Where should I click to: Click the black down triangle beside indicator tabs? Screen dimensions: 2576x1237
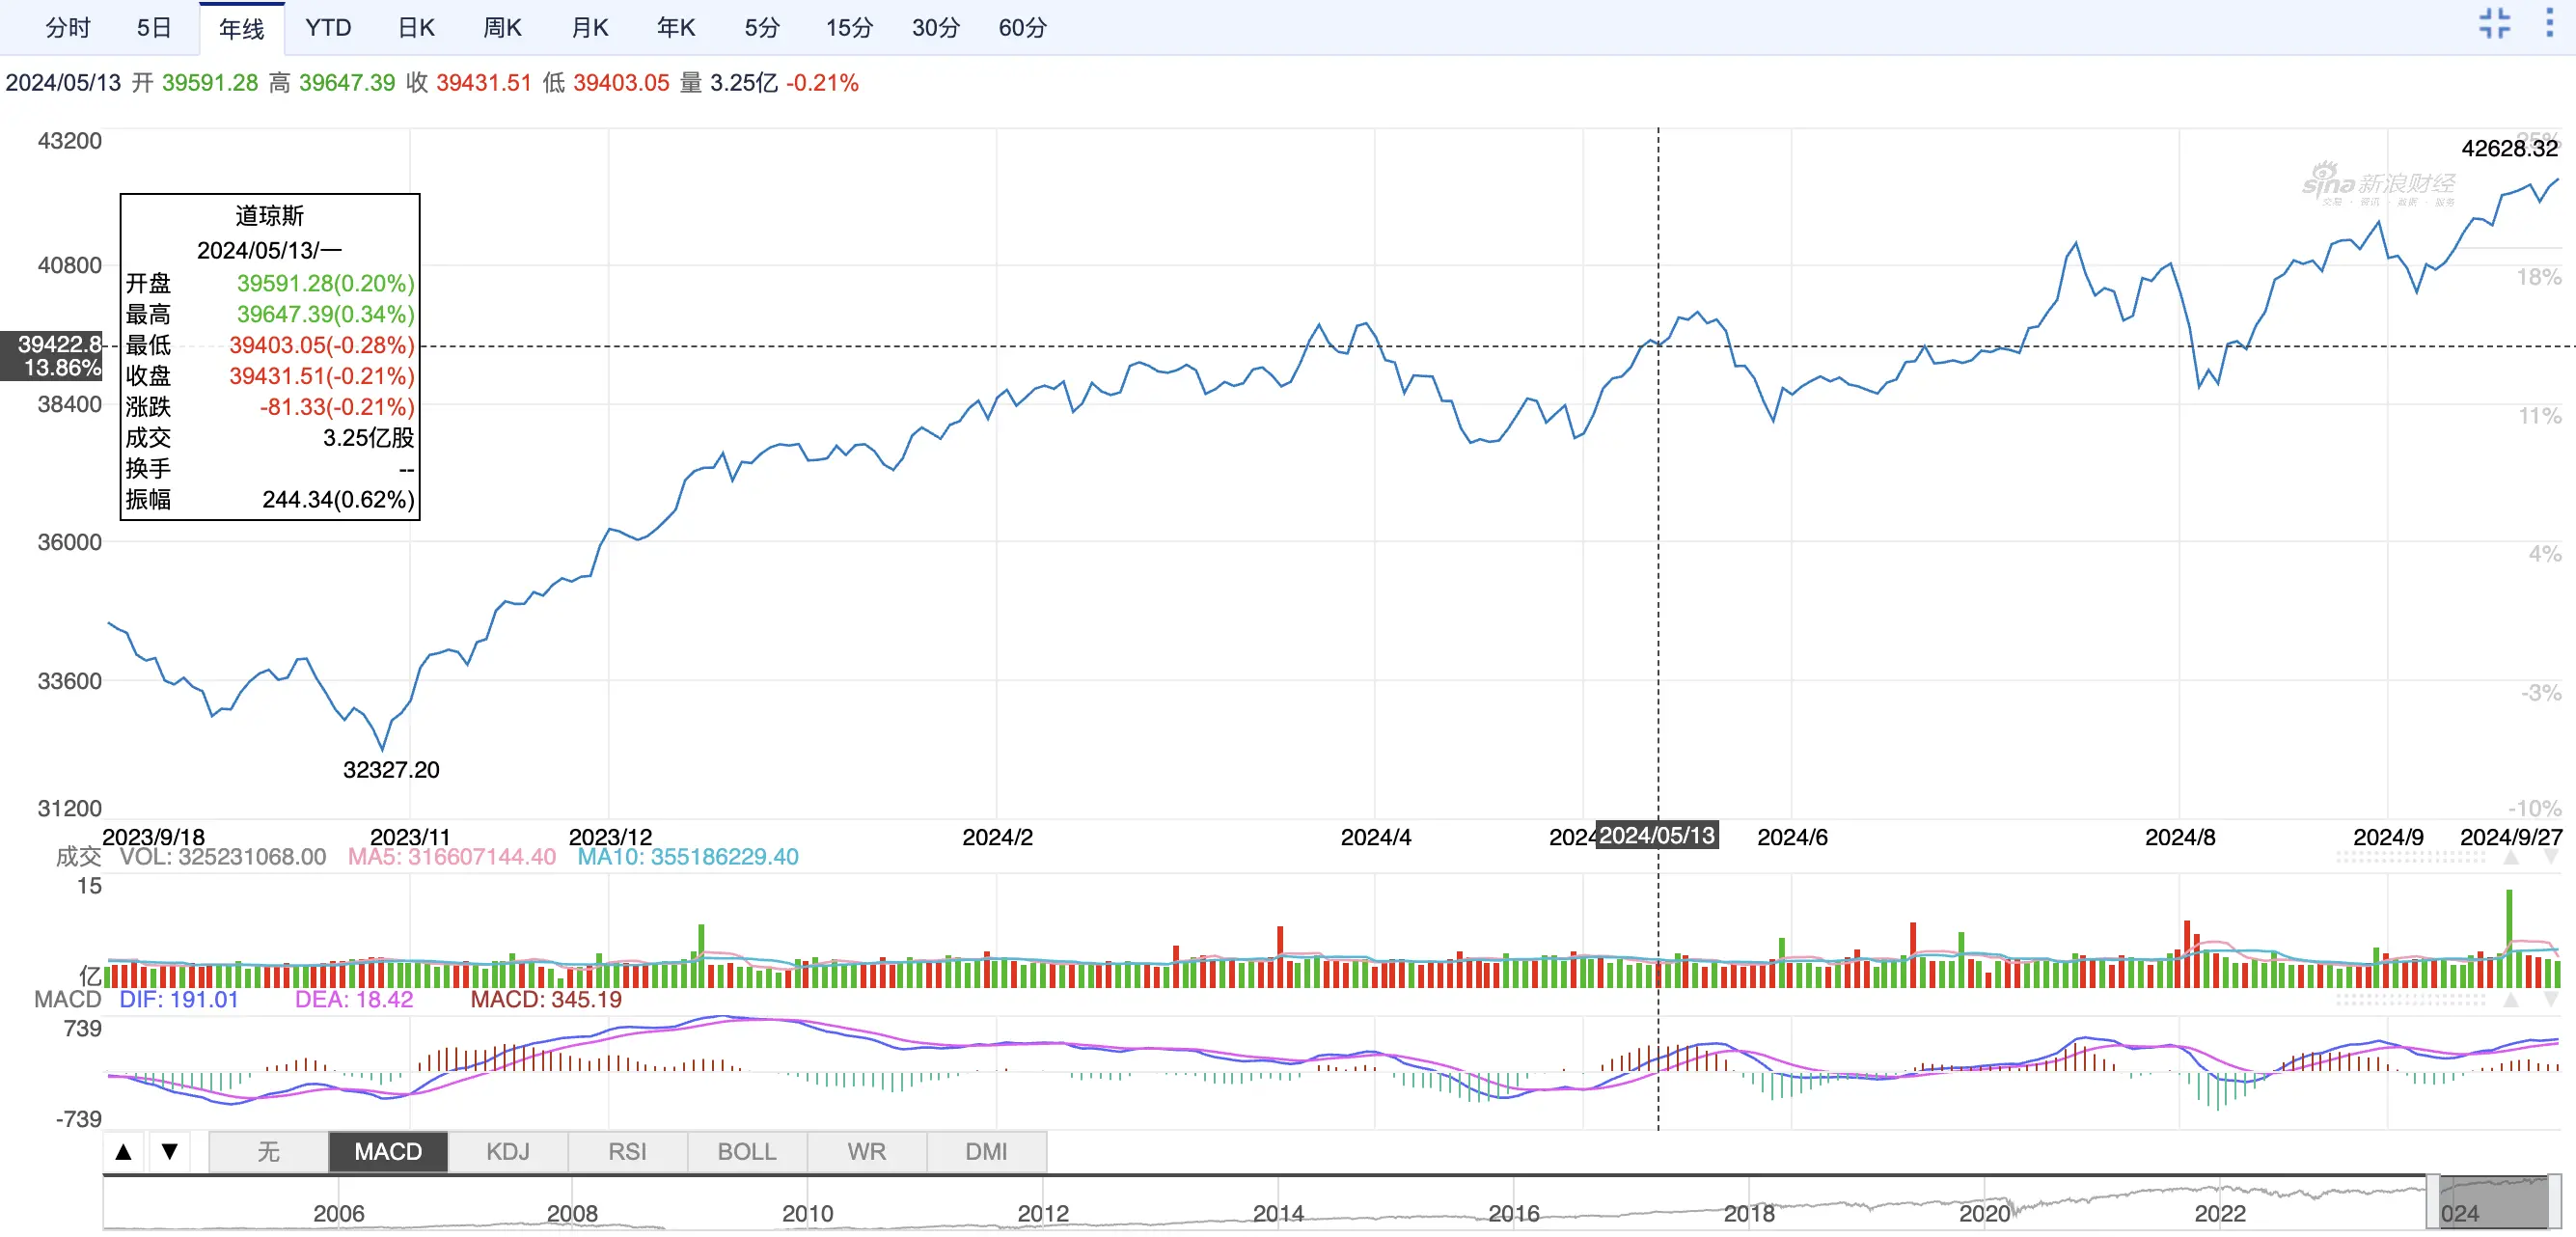click(170, 1152)
